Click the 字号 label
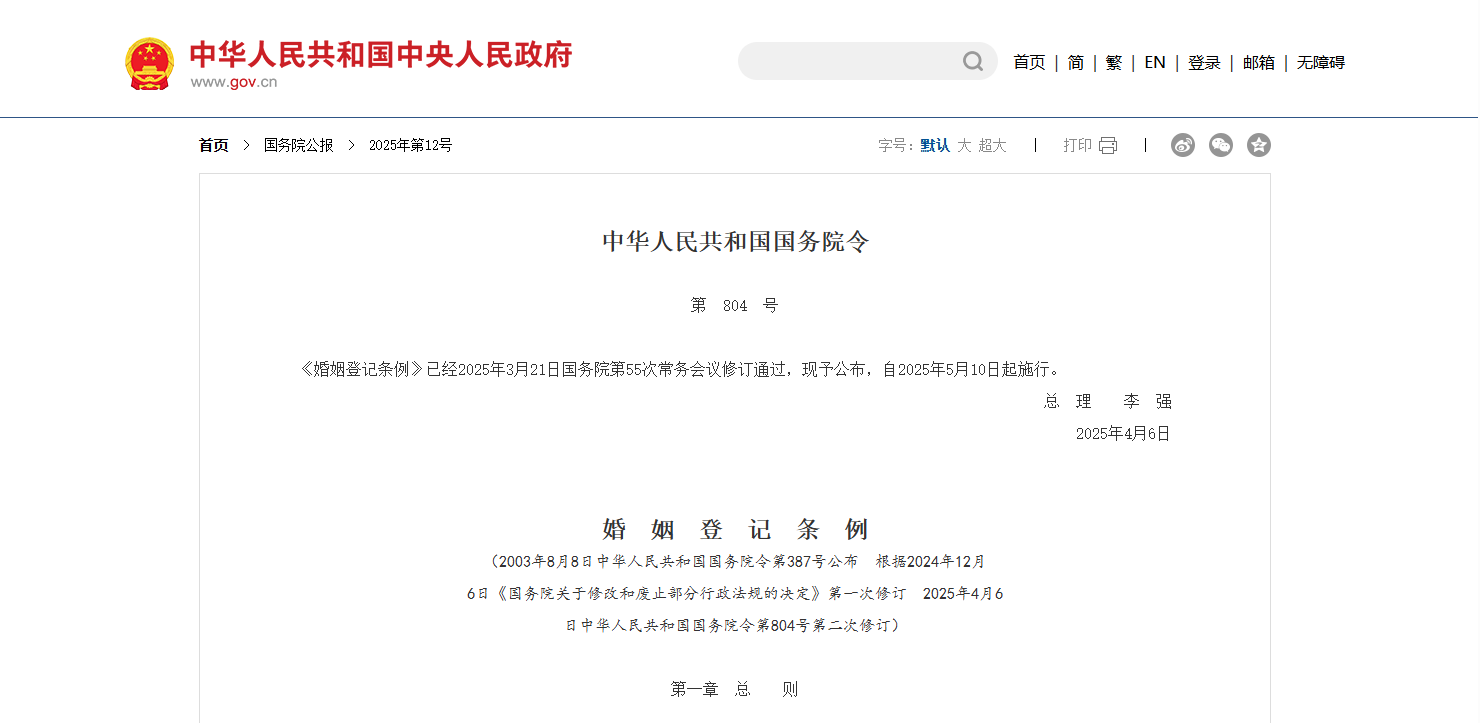Viewport: 1480px width, 723px height. [896, 145]
